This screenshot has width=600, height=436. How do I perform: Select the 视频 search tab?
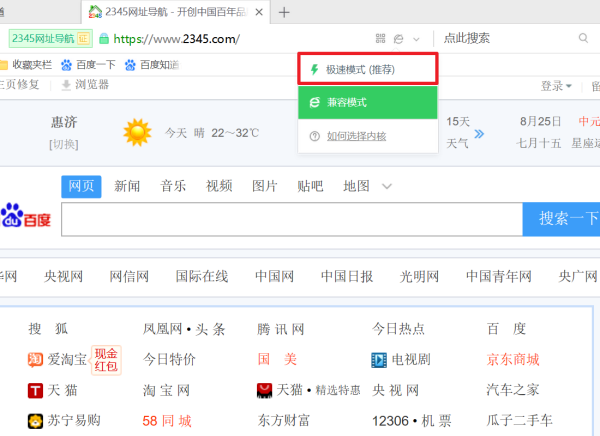(219, 186)
